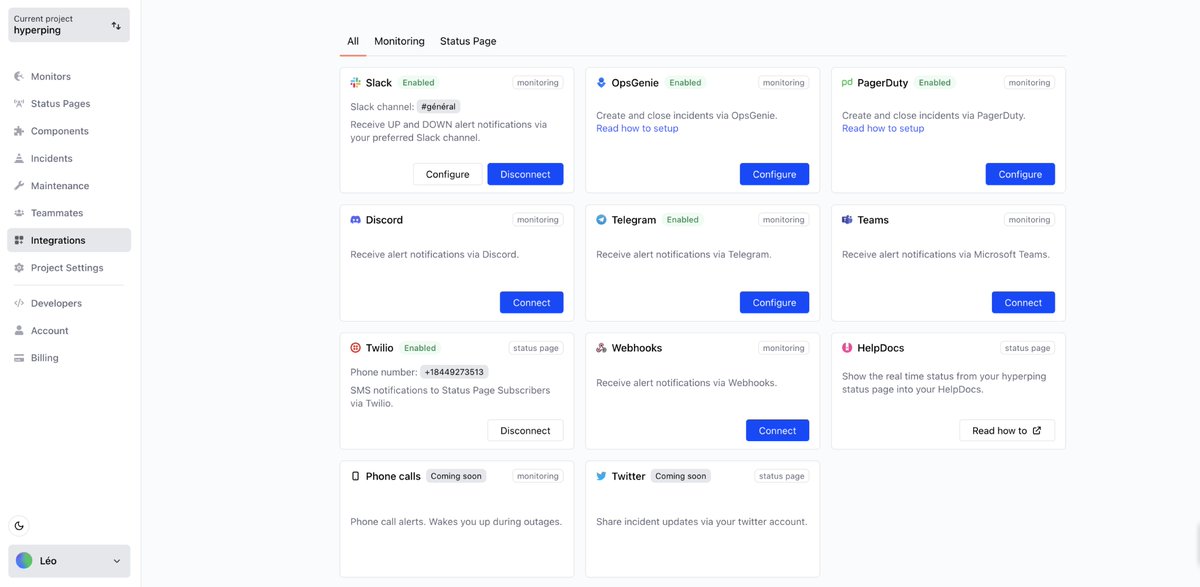Click the external link icon on Read how to
1200x587 pixels.
[x=1036, y=431]
